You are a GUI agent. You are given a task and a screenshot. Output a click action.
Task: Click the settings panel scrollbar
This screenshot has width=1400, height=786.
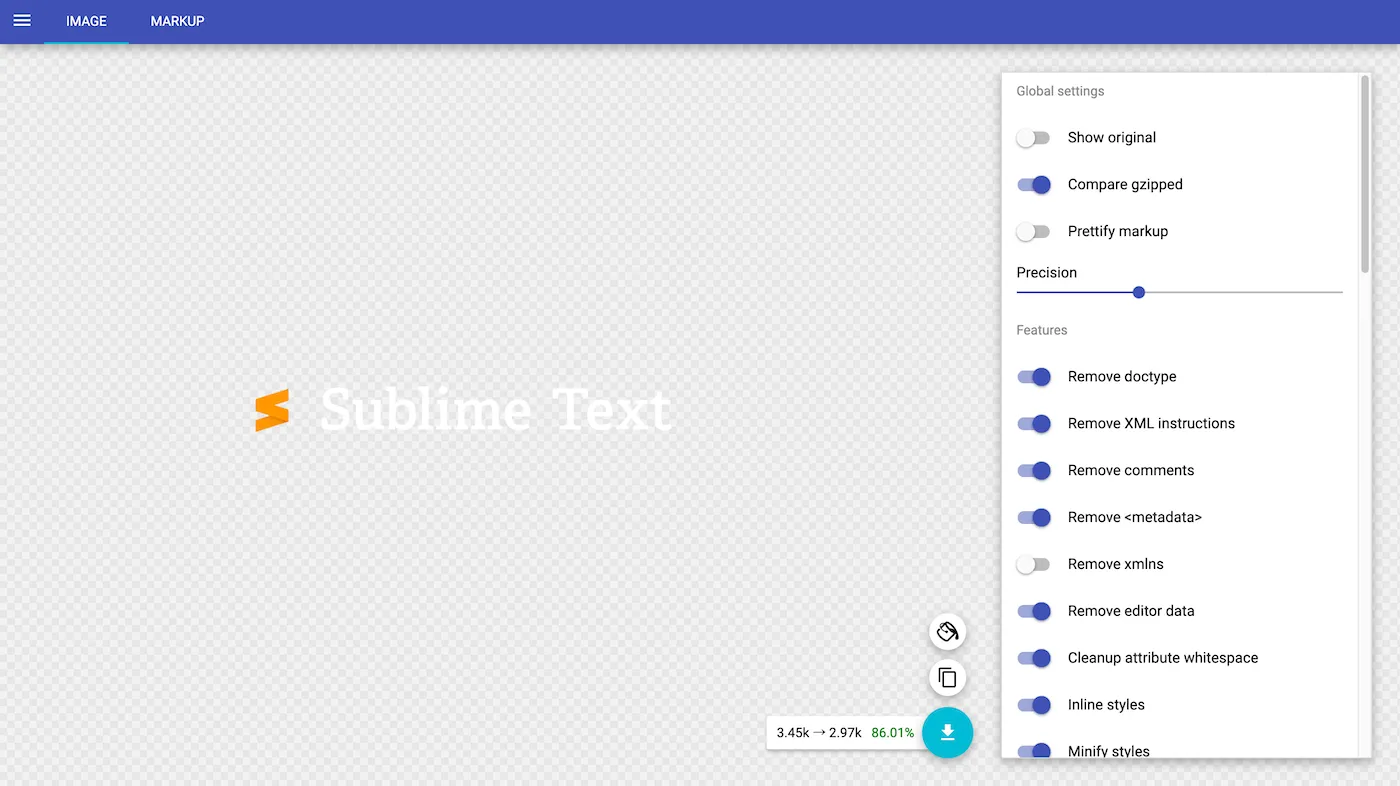(x=1365, y=175)
